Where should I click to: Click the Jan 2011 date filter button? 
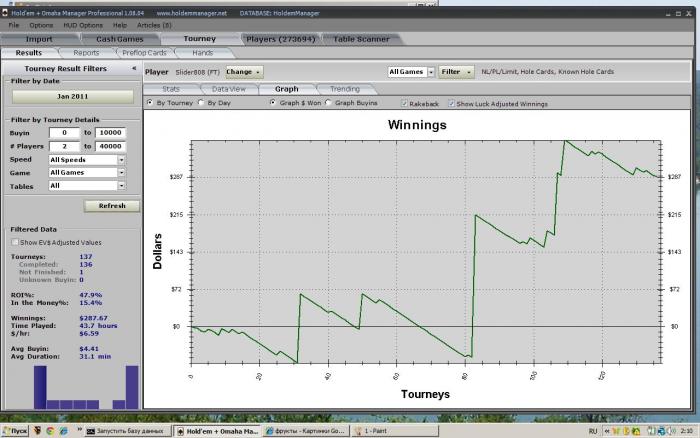tap(73, 96)
